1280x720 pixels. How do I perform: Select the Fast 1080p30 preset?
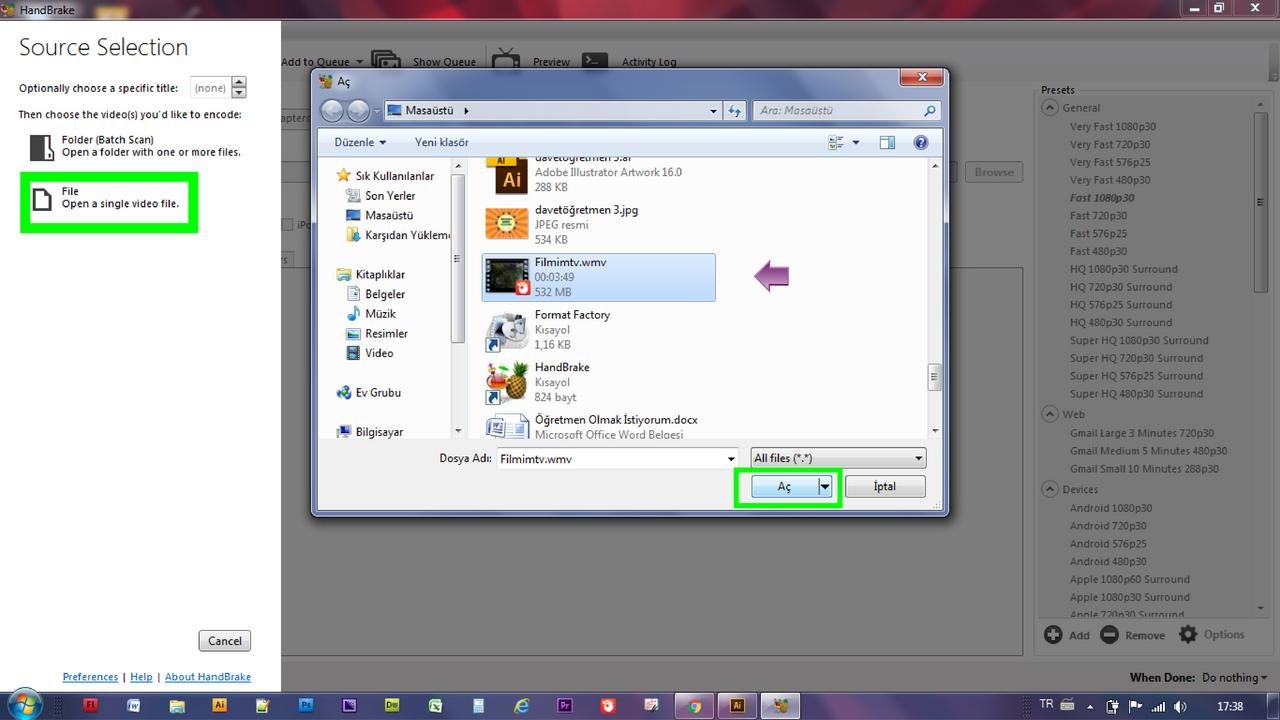click(1102, 198)
